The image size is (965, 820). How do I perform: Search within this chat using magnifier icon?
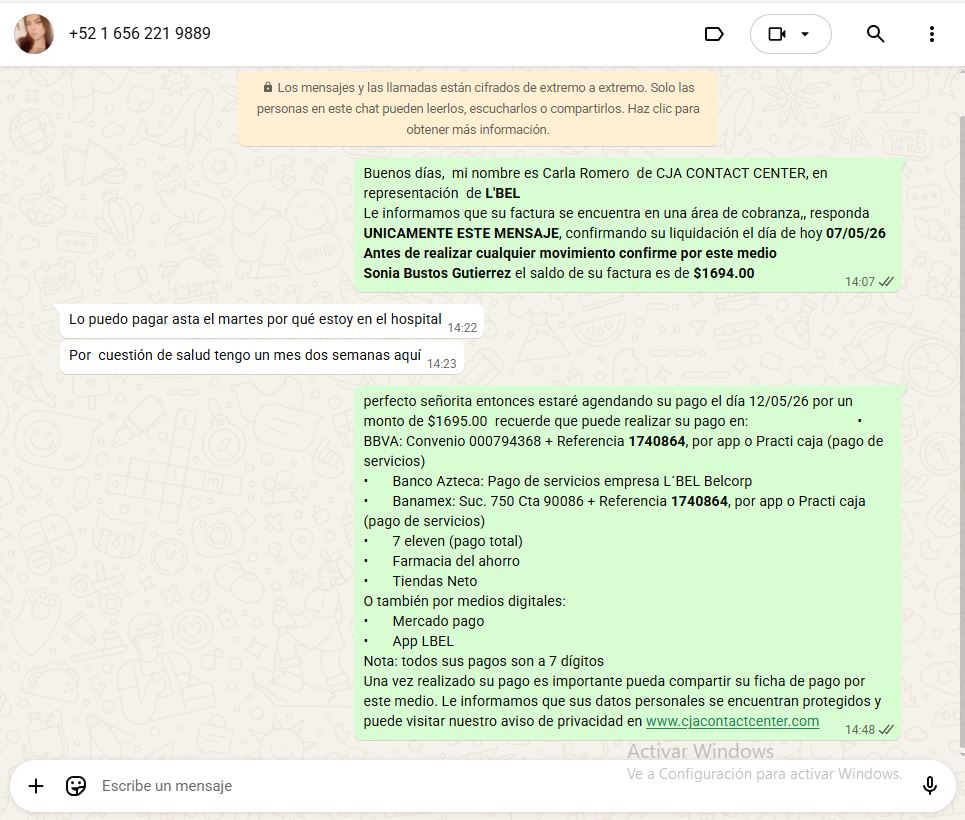875,34
